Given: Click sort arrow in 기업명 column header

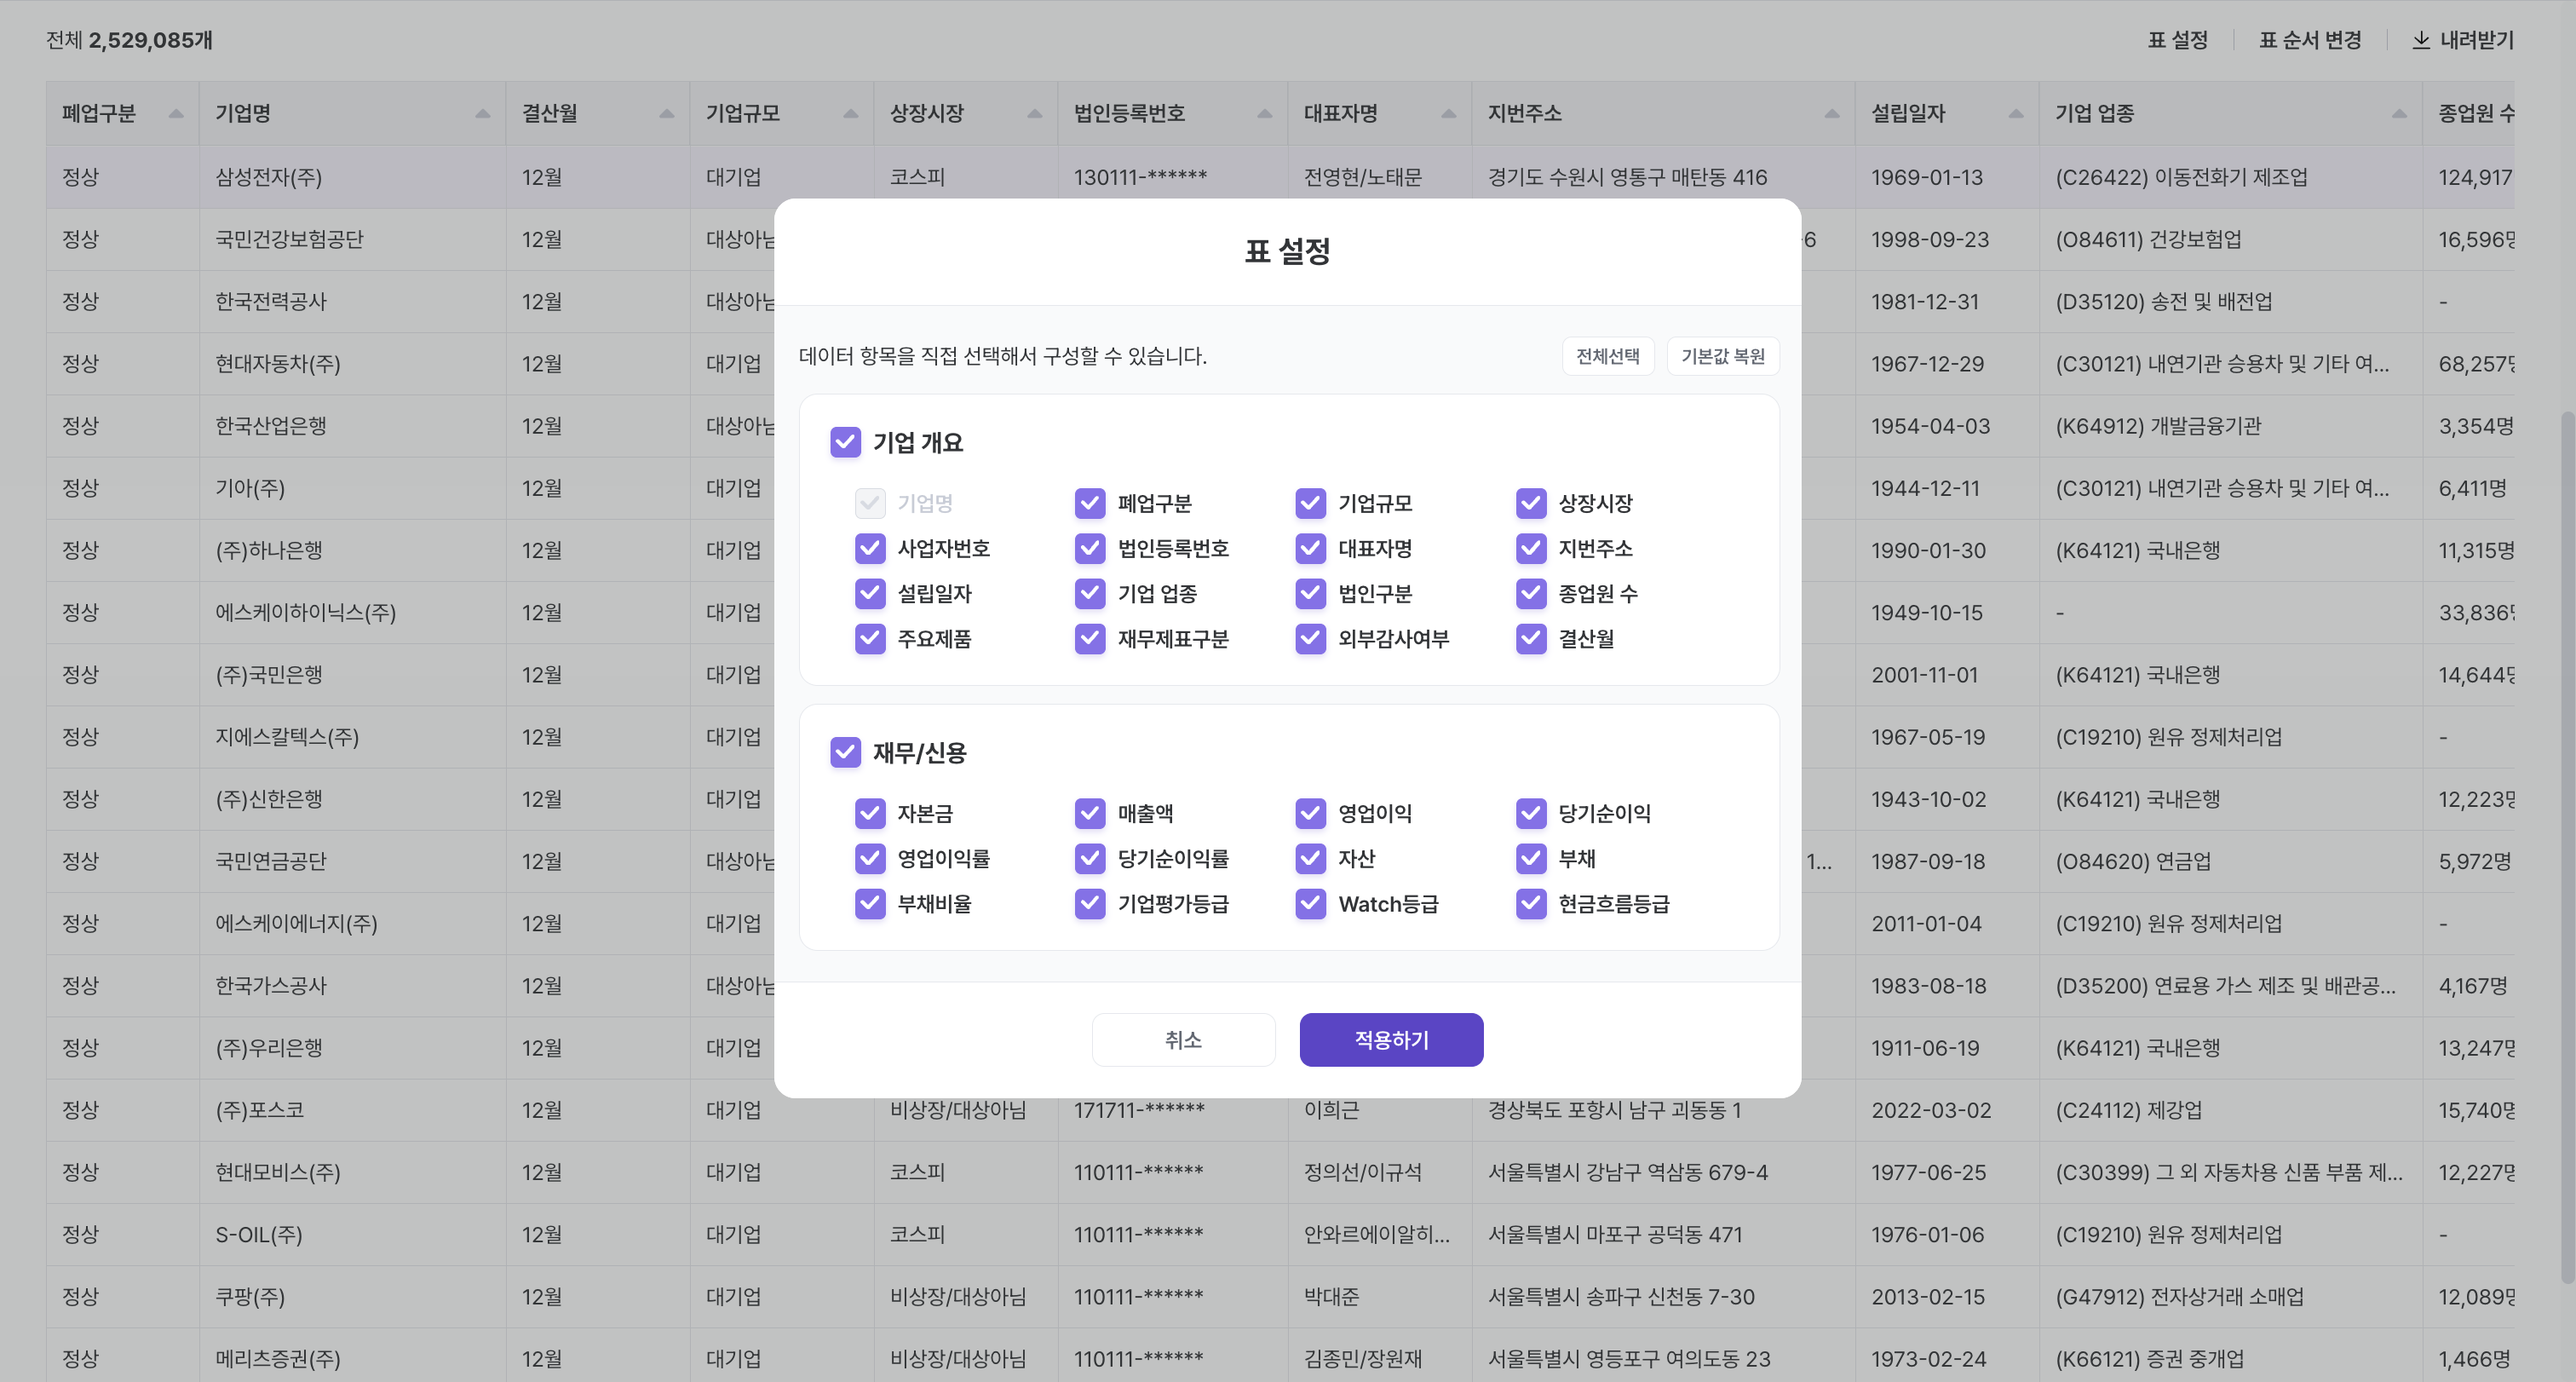Looking at the screenshot, I should tap(482, 113).
